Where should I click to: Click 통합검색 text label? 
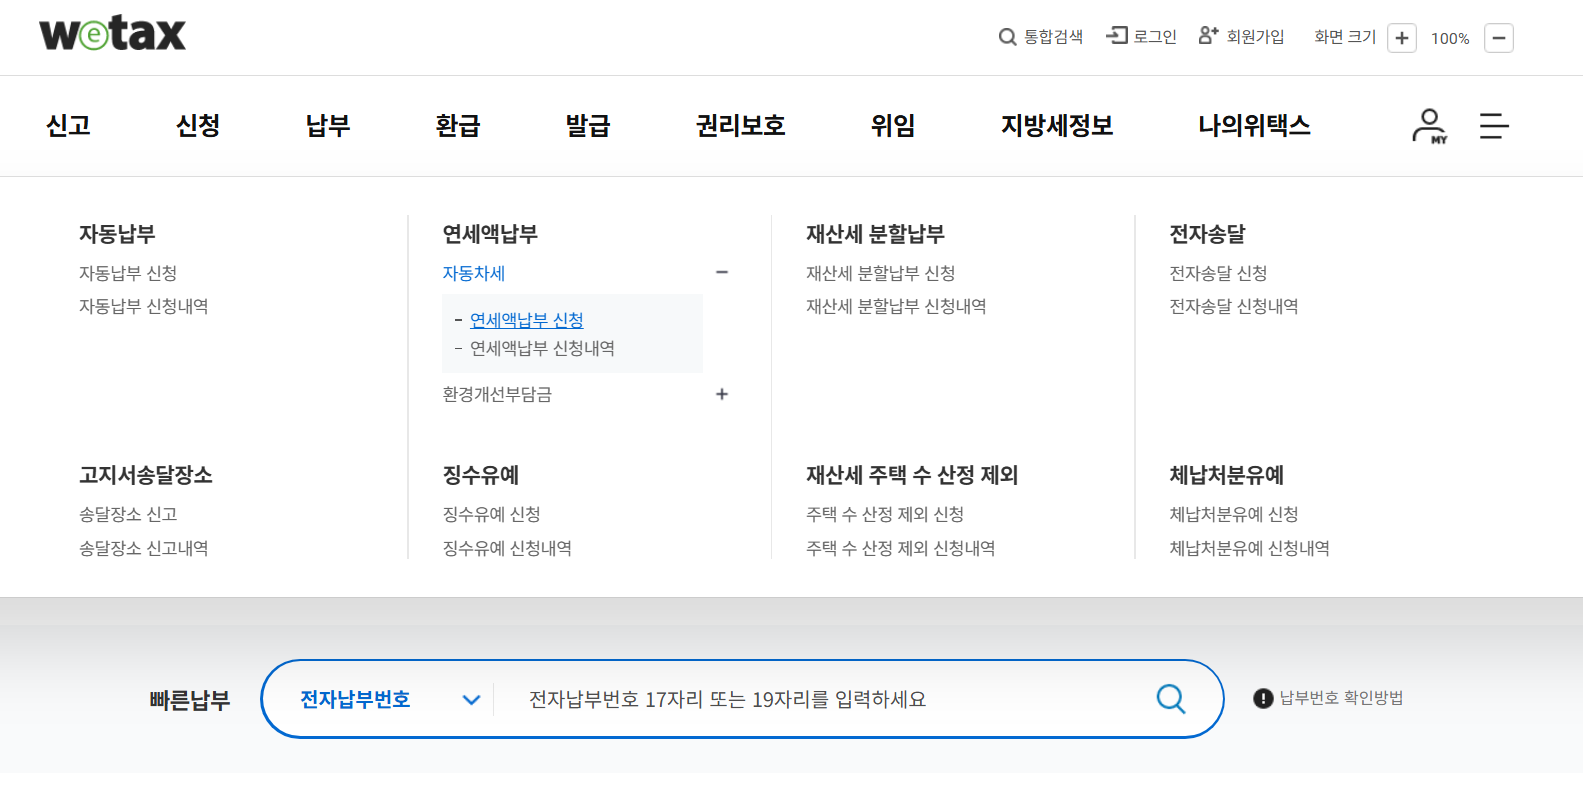[x=1053, y=37]
